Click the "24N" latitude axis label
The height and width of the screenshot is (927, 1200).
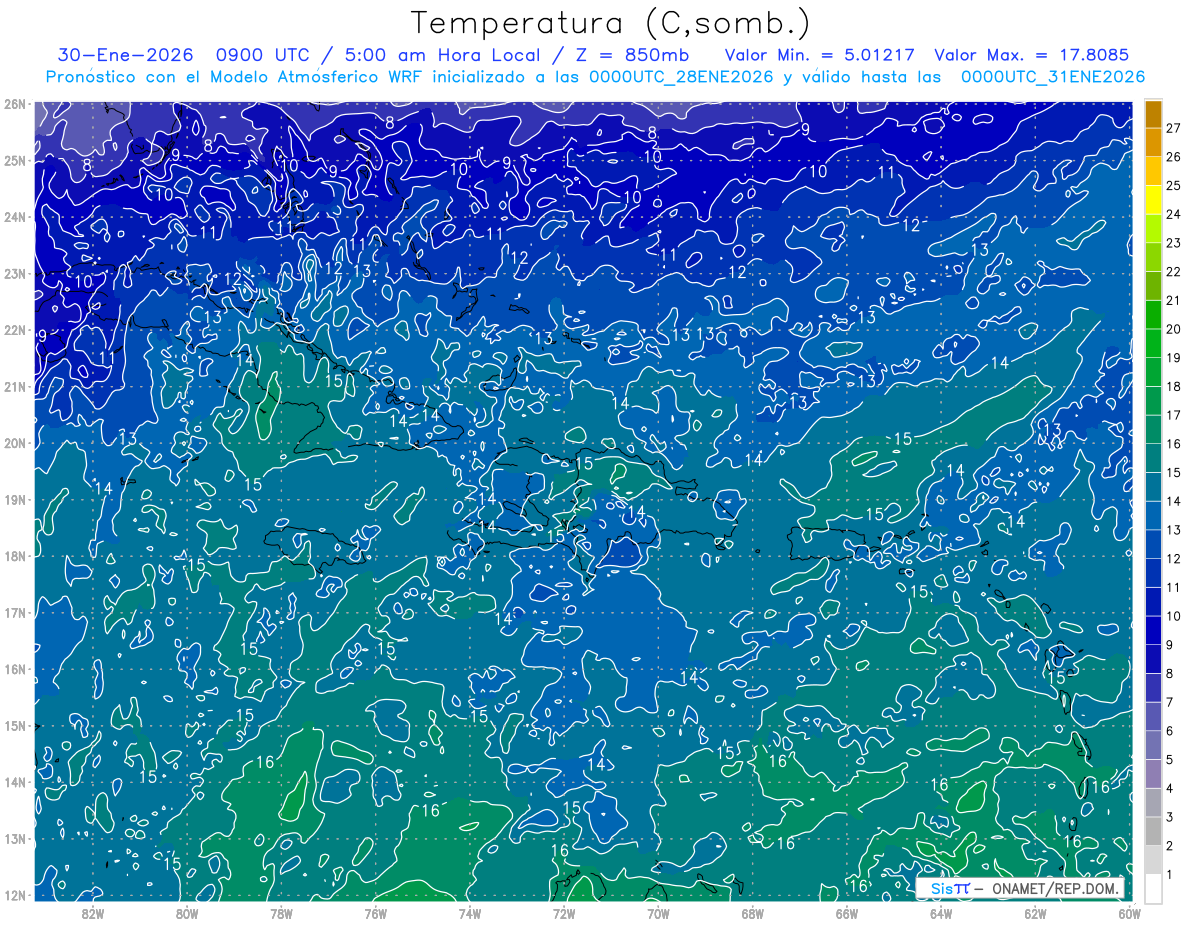(x=15, y=217)
